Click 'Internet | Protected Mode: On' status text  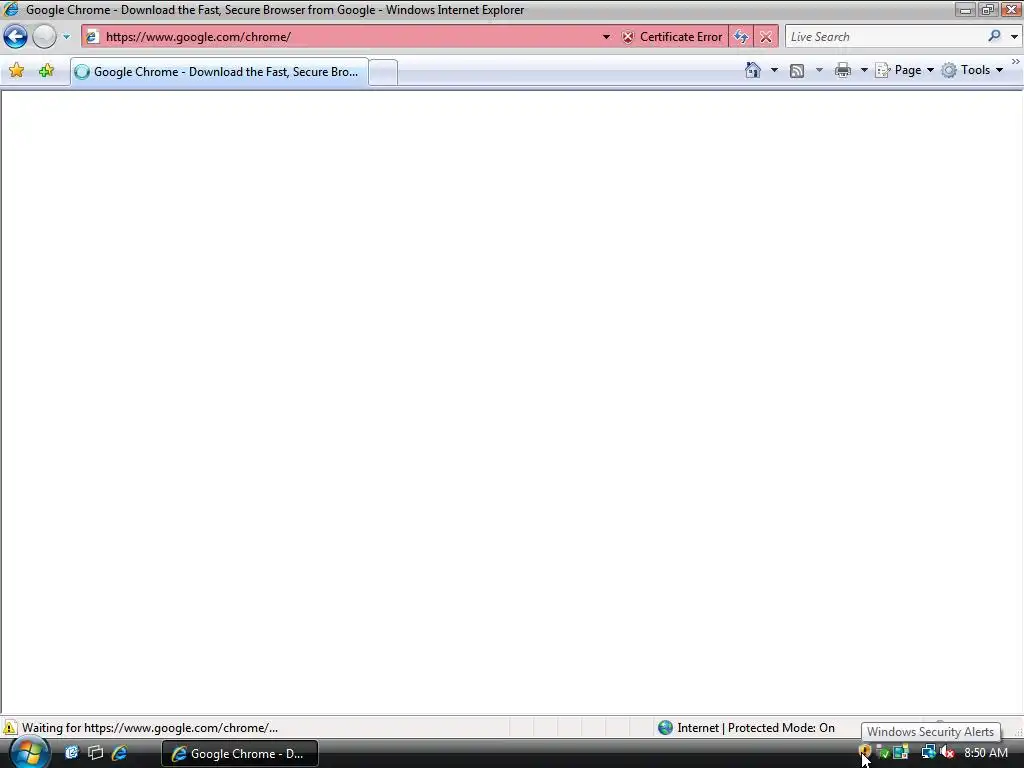[756, 728]
